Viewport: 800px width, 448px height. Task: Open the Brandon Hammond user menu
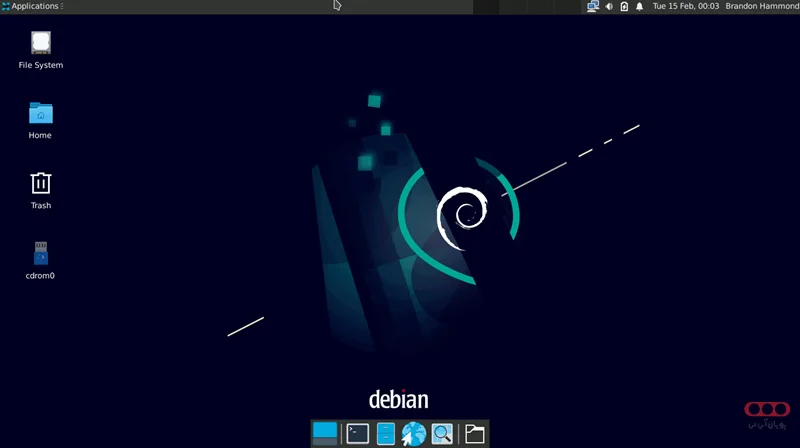tap(762, 6)
